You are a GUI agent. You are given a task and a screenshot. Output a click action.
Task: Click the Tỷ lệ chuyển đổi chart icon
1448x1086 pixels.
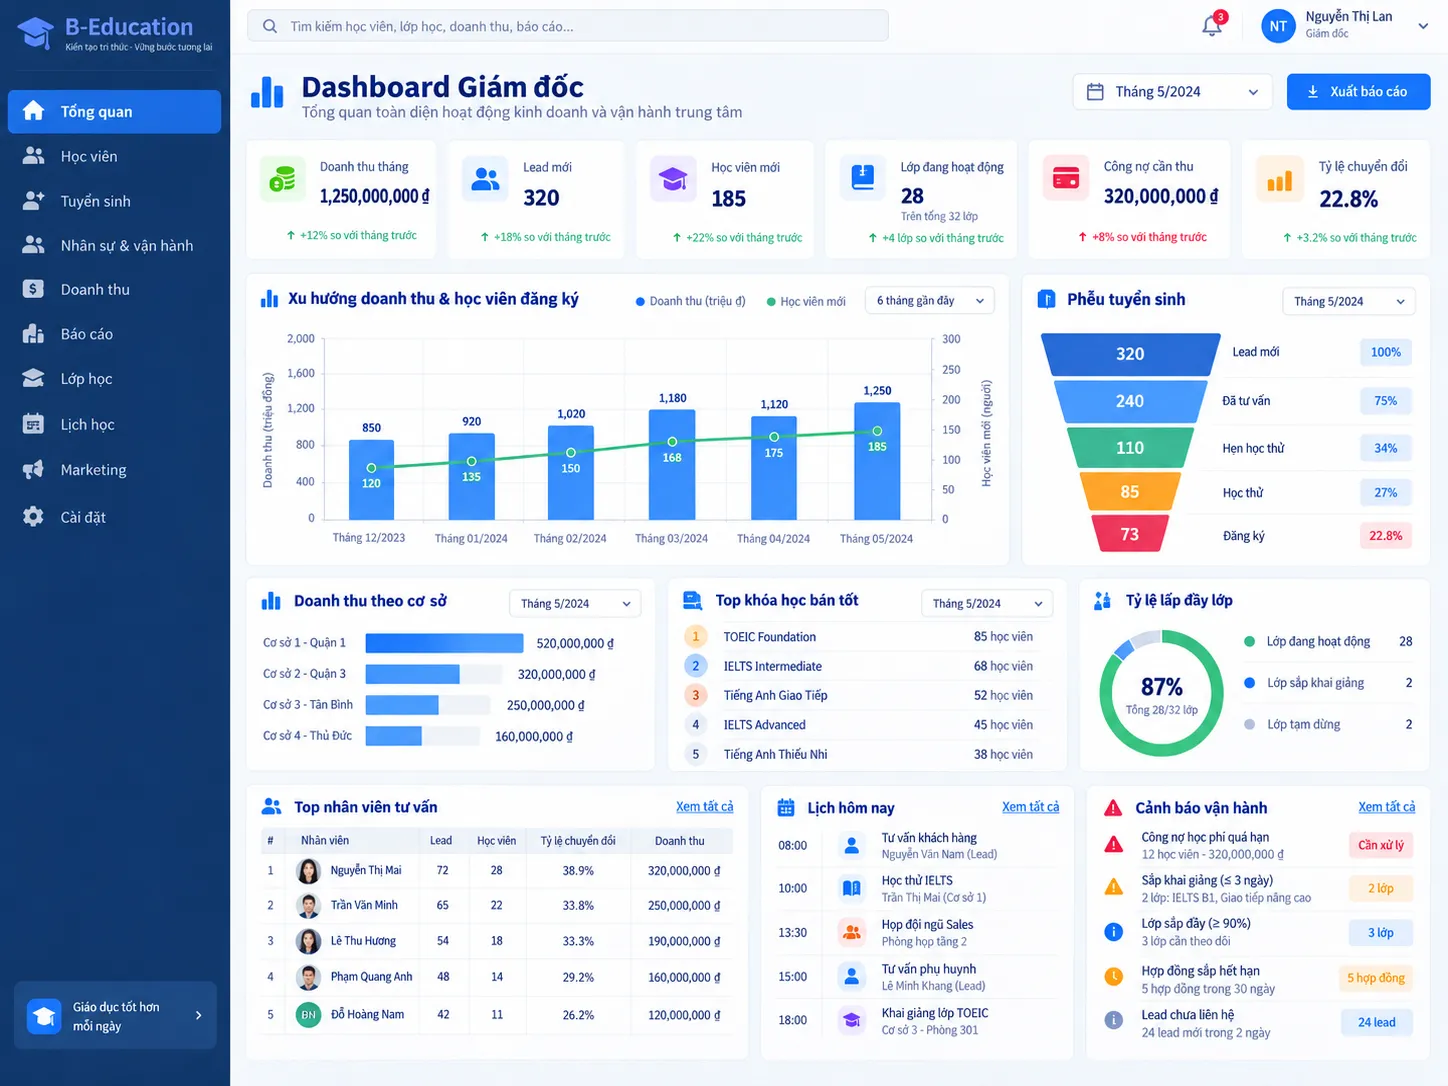(1280, 179)
